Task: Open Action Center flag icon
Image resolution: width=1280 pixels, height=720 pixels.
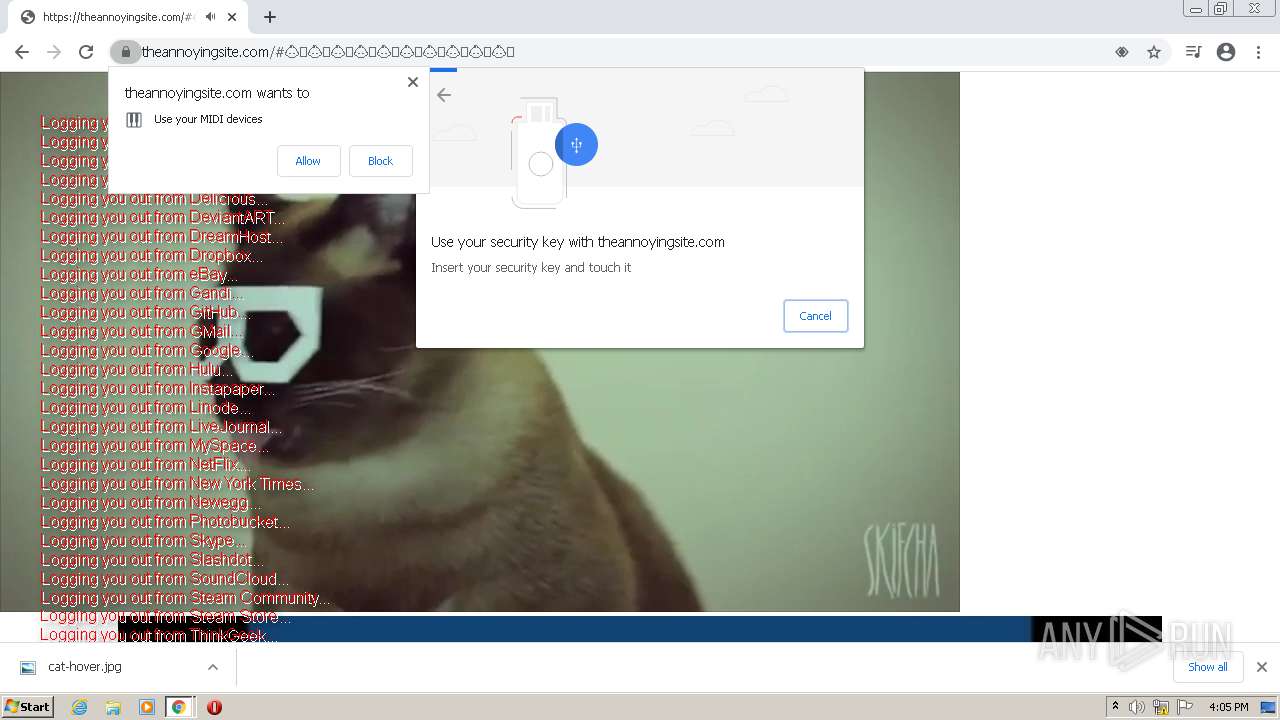Action: 1185,707
